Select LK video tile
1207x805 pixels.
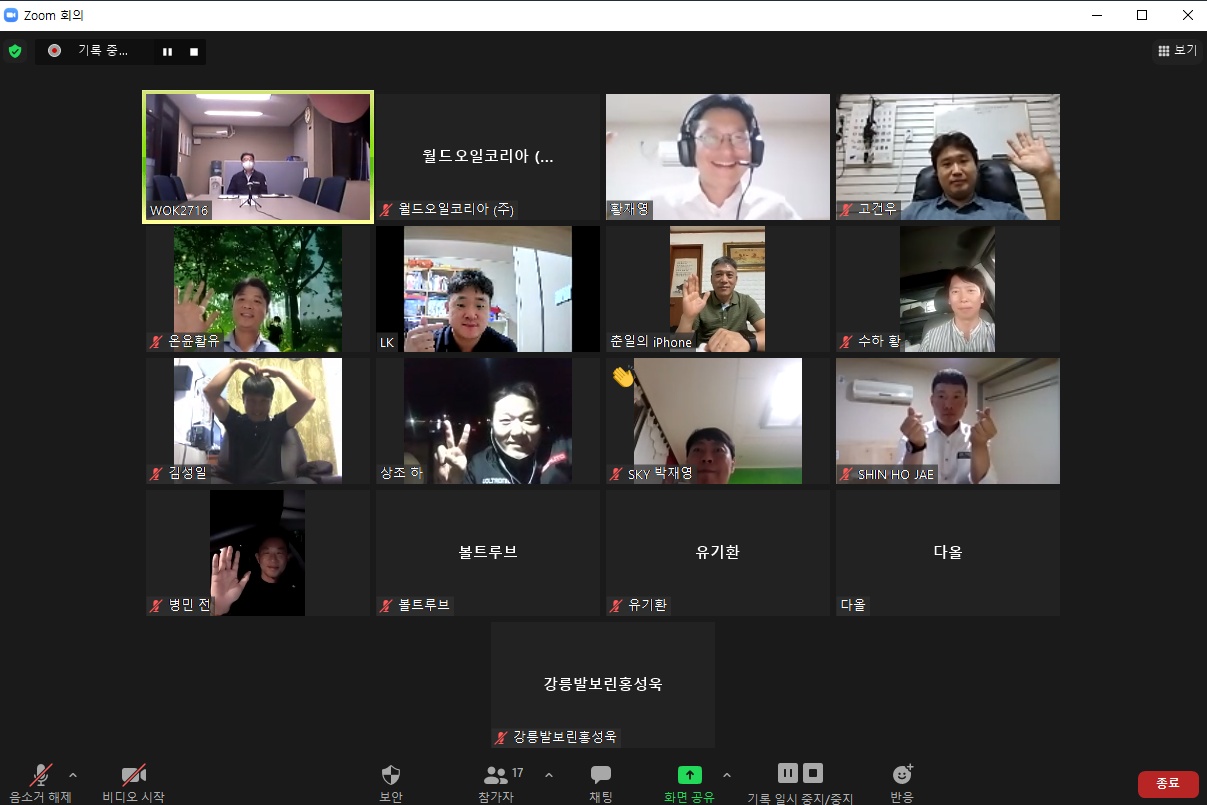pyautogui.click(x=488, y=289)
